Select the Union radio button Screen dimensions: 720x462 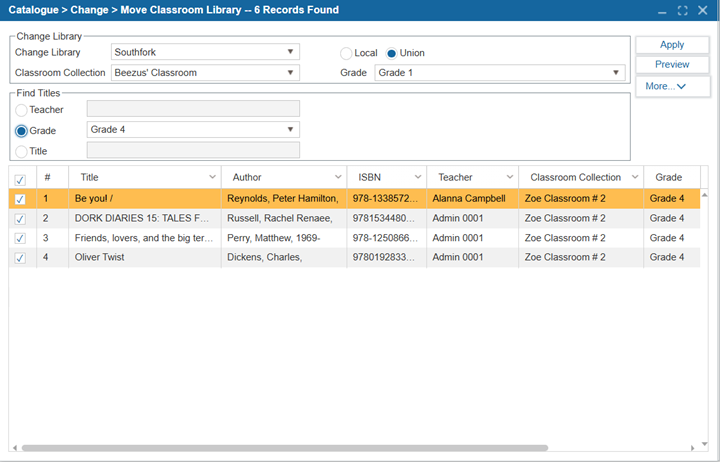coord(391,54)
